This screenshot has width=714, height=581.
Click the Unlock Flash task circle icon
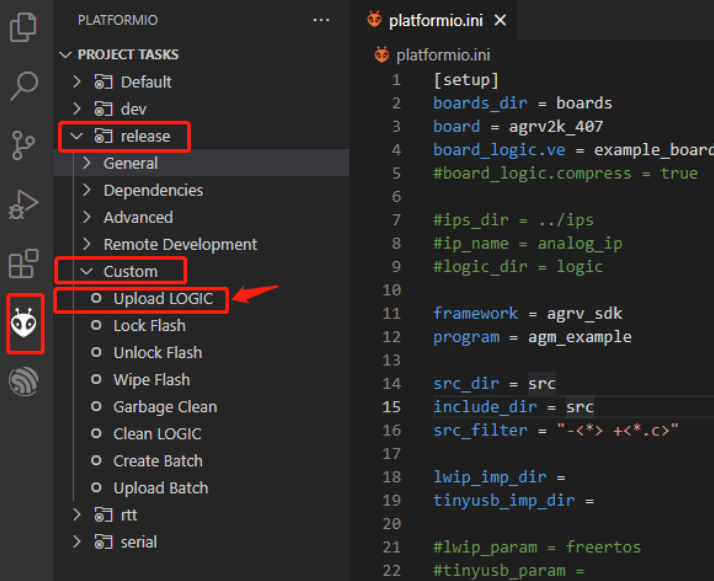tap(96, 352)
